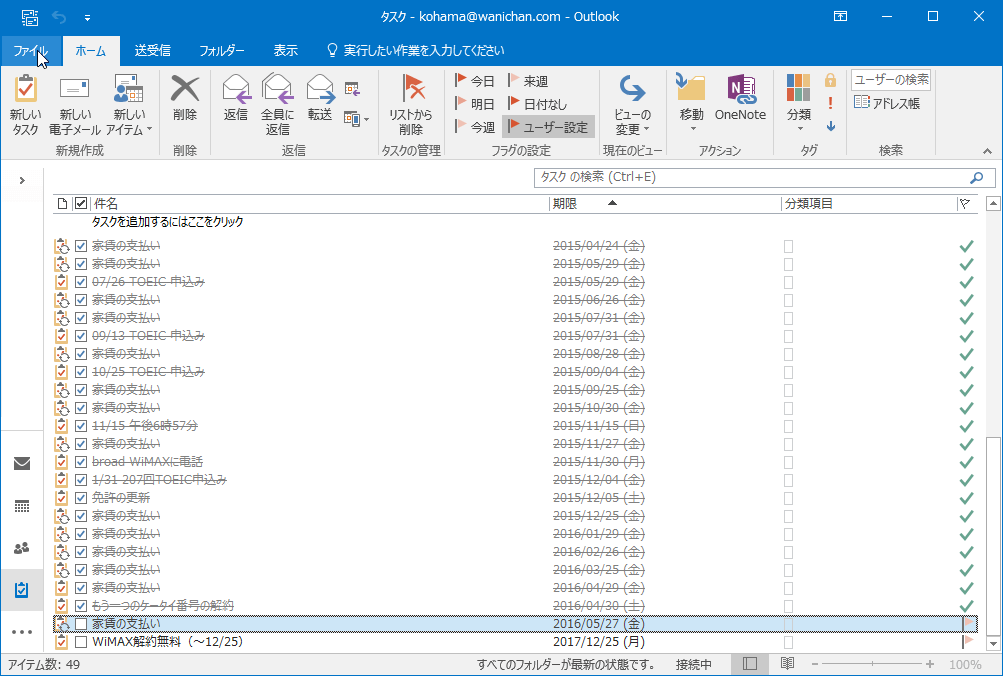Open the other reply actions dropdown

tap(356, 118)
